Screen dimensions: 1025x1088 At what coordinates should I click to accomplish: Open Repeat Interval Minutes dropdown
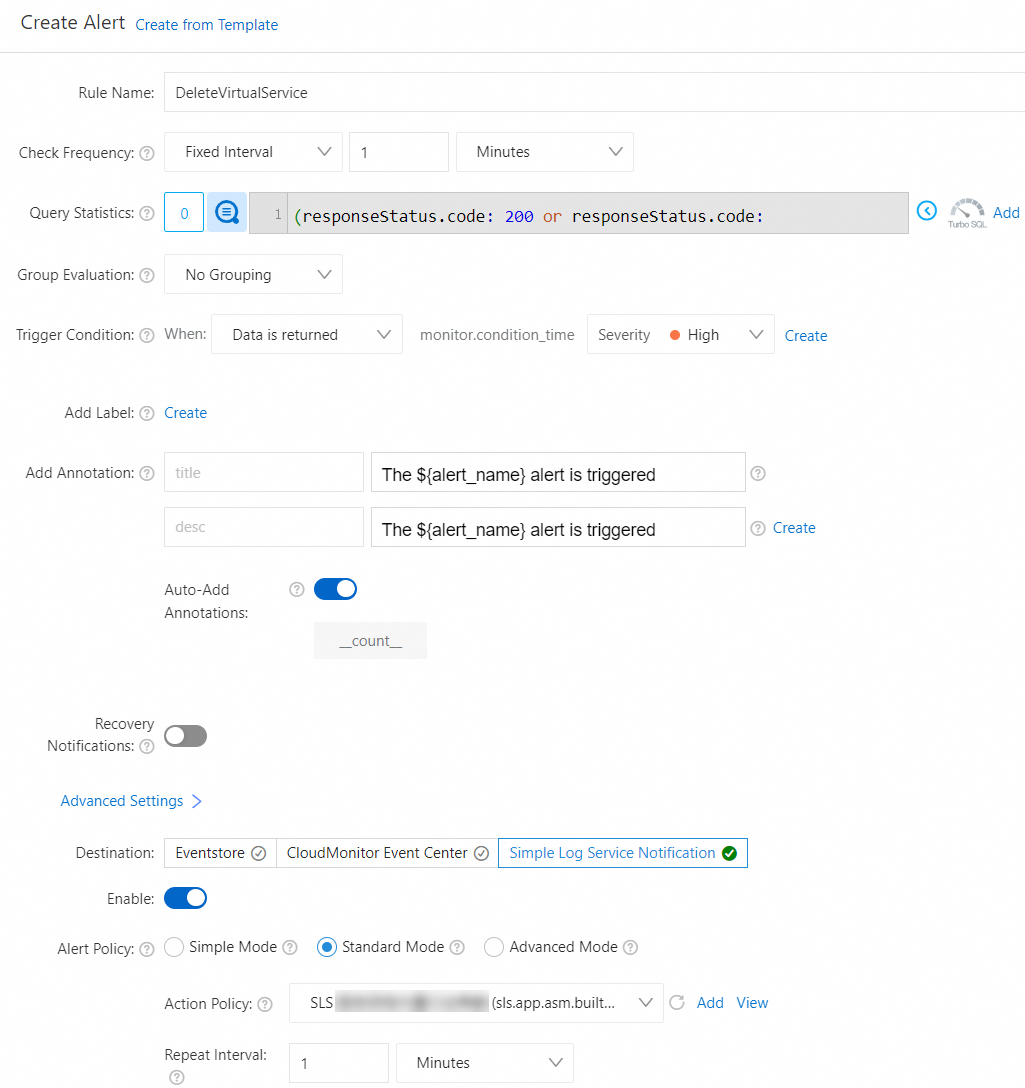pyautogui.click(x=485, y=1063)
